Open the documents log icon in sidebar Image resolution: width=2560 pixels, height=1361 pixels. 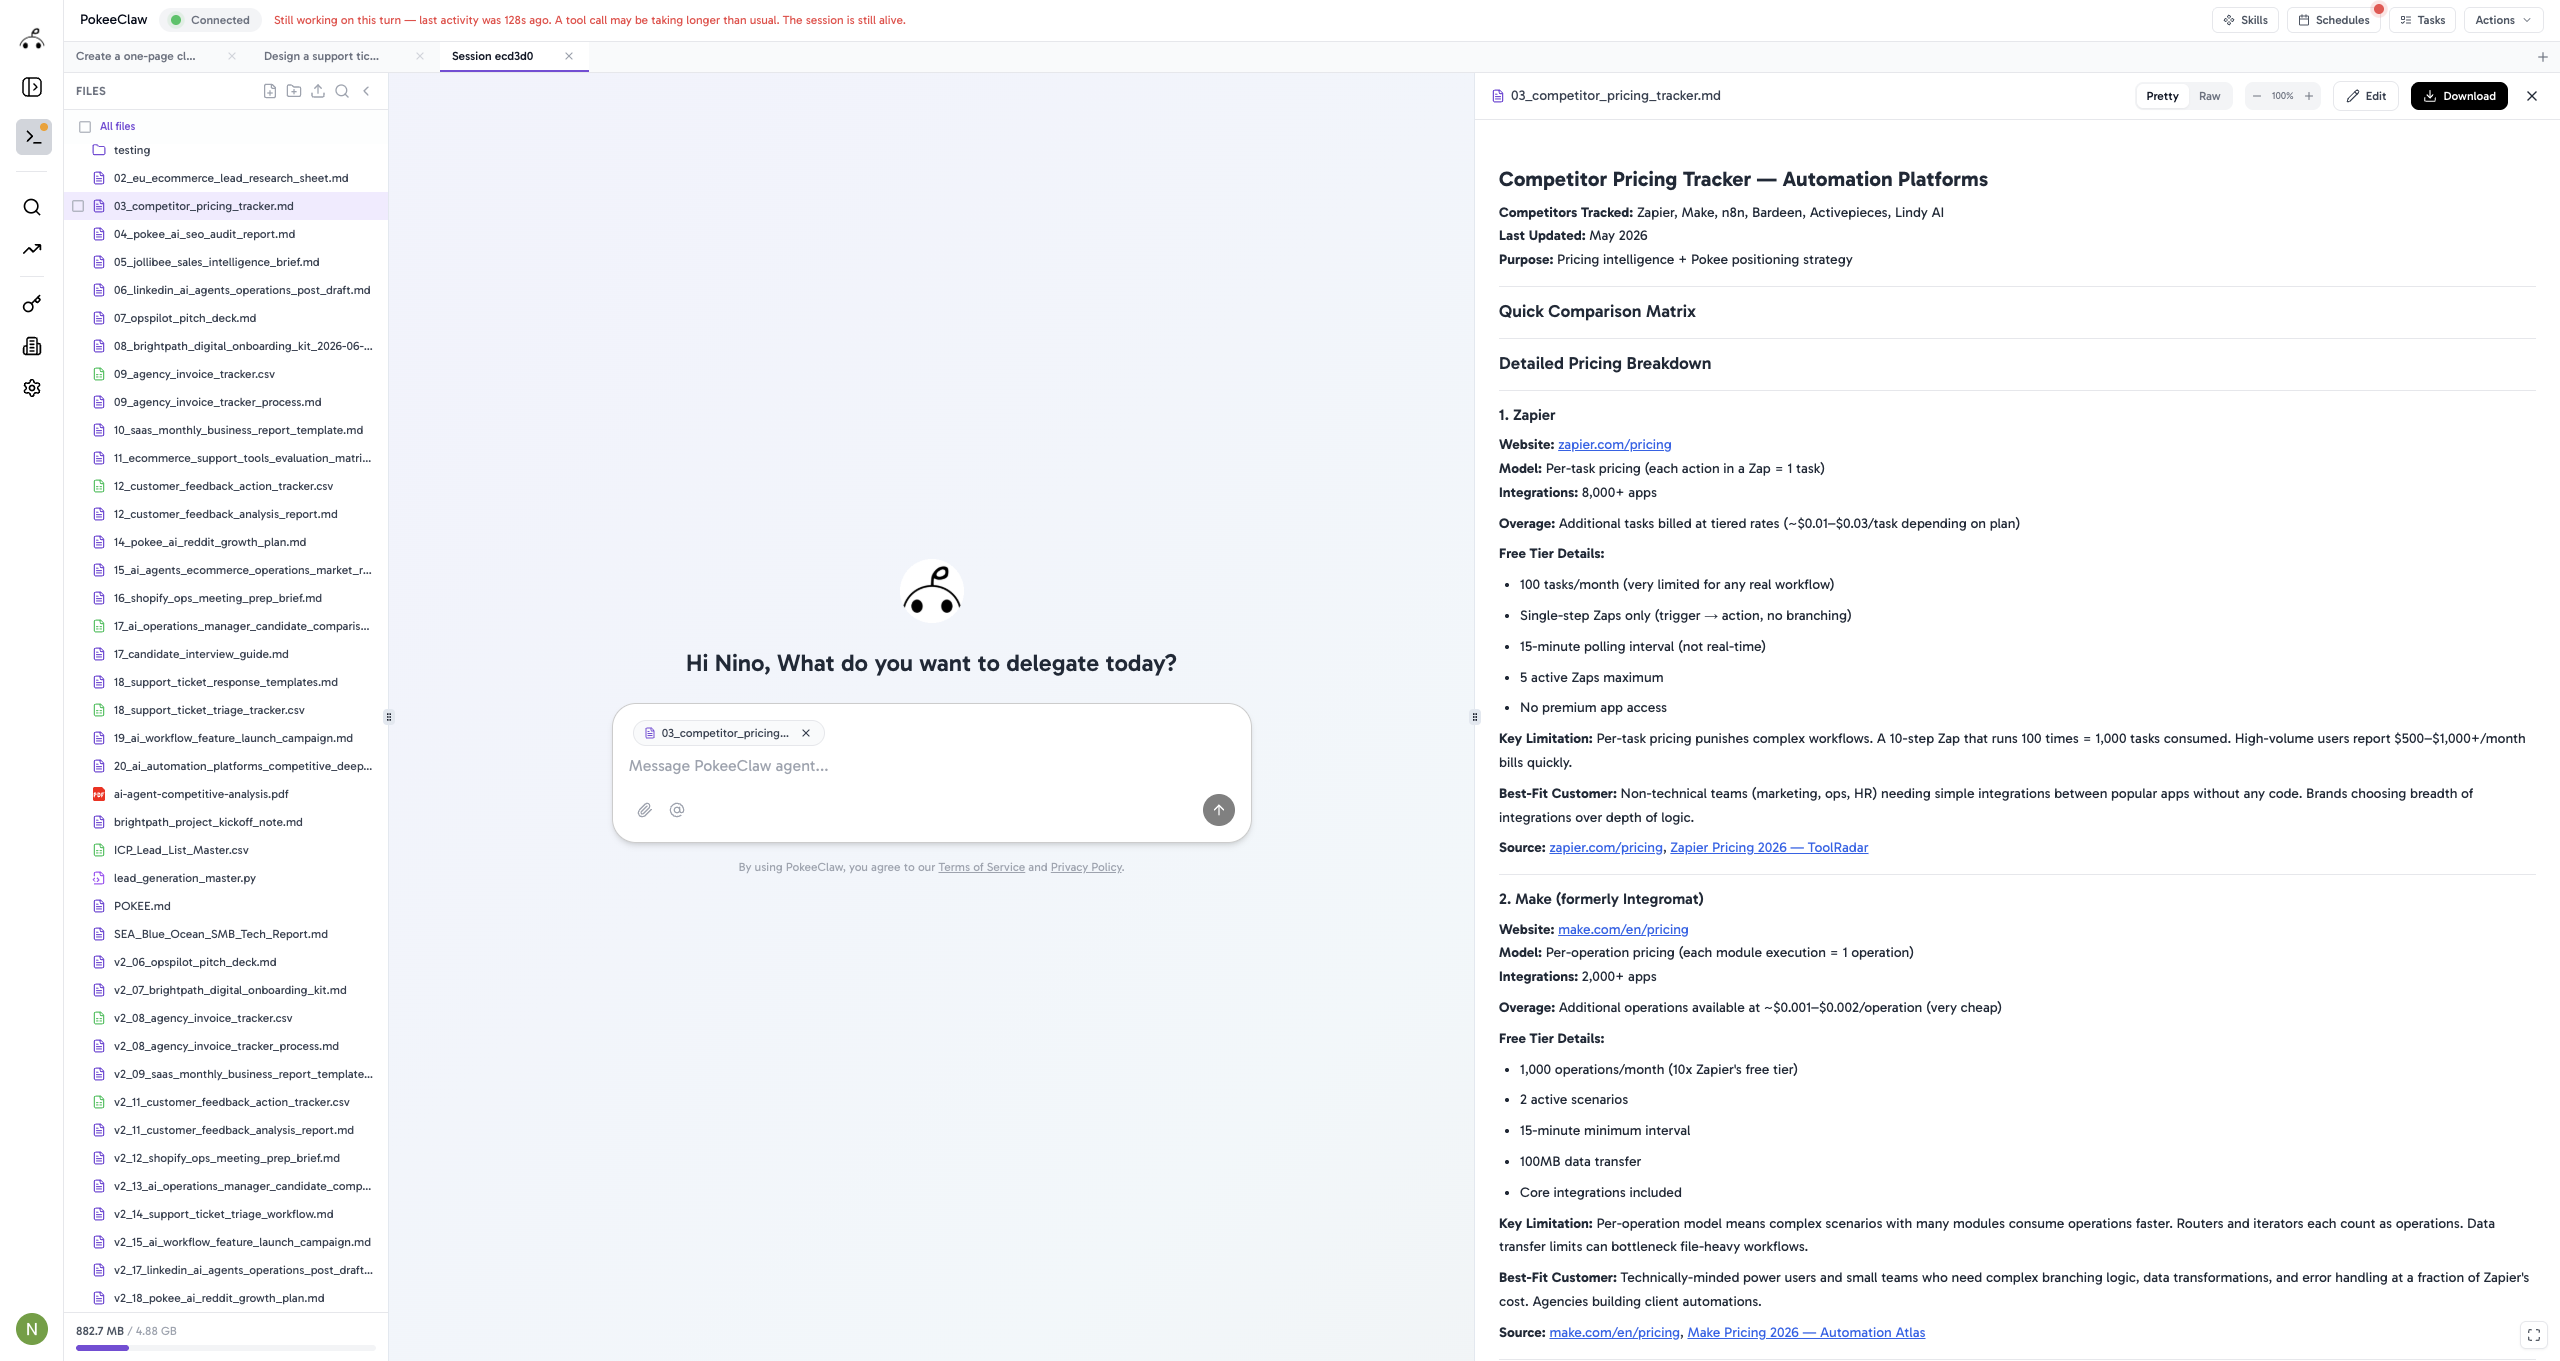pyautogui.click(x=32, y=346)
